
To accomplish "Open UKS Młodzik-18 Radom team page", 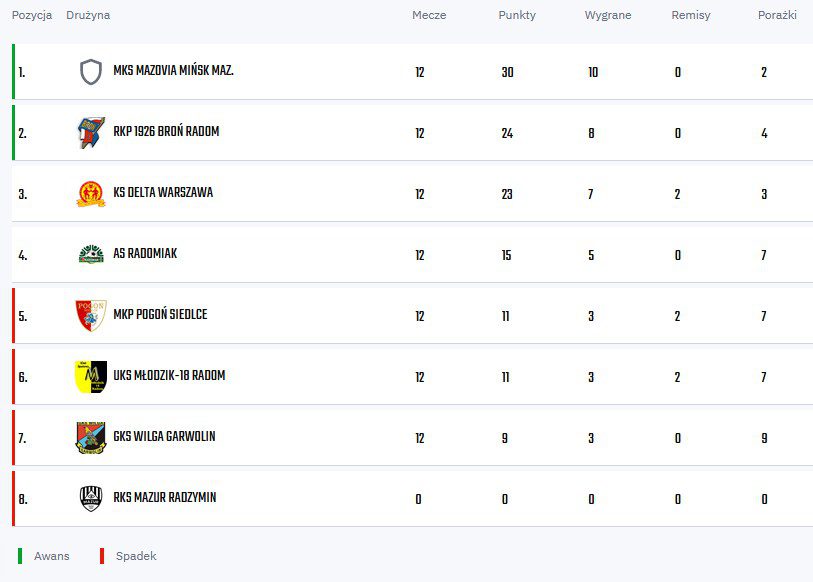I will point(169,376).
